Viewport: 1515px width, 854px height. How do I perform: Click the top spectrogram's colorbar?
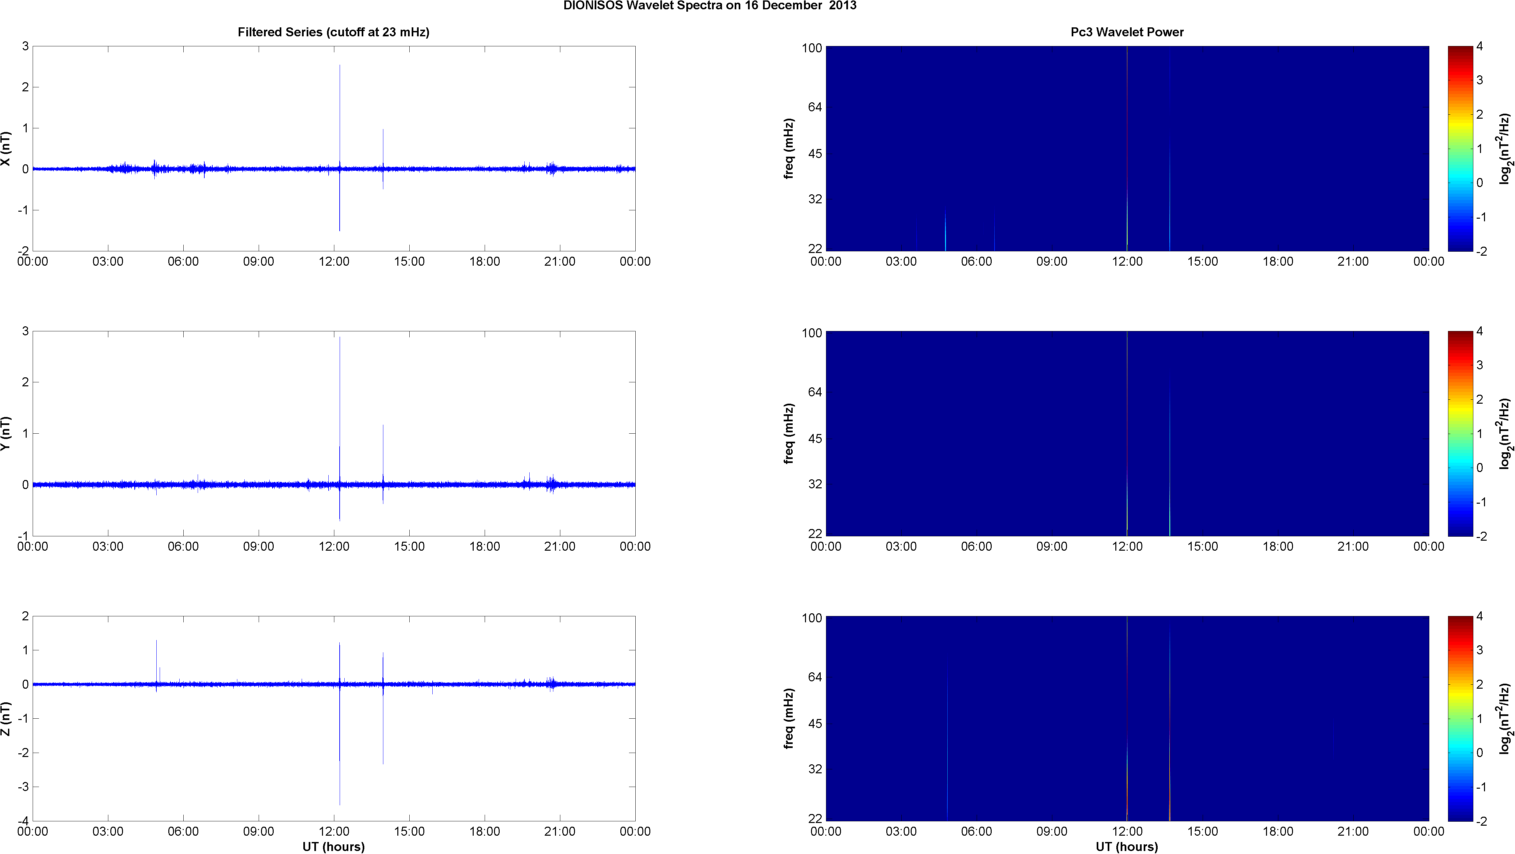[1460, 148]
